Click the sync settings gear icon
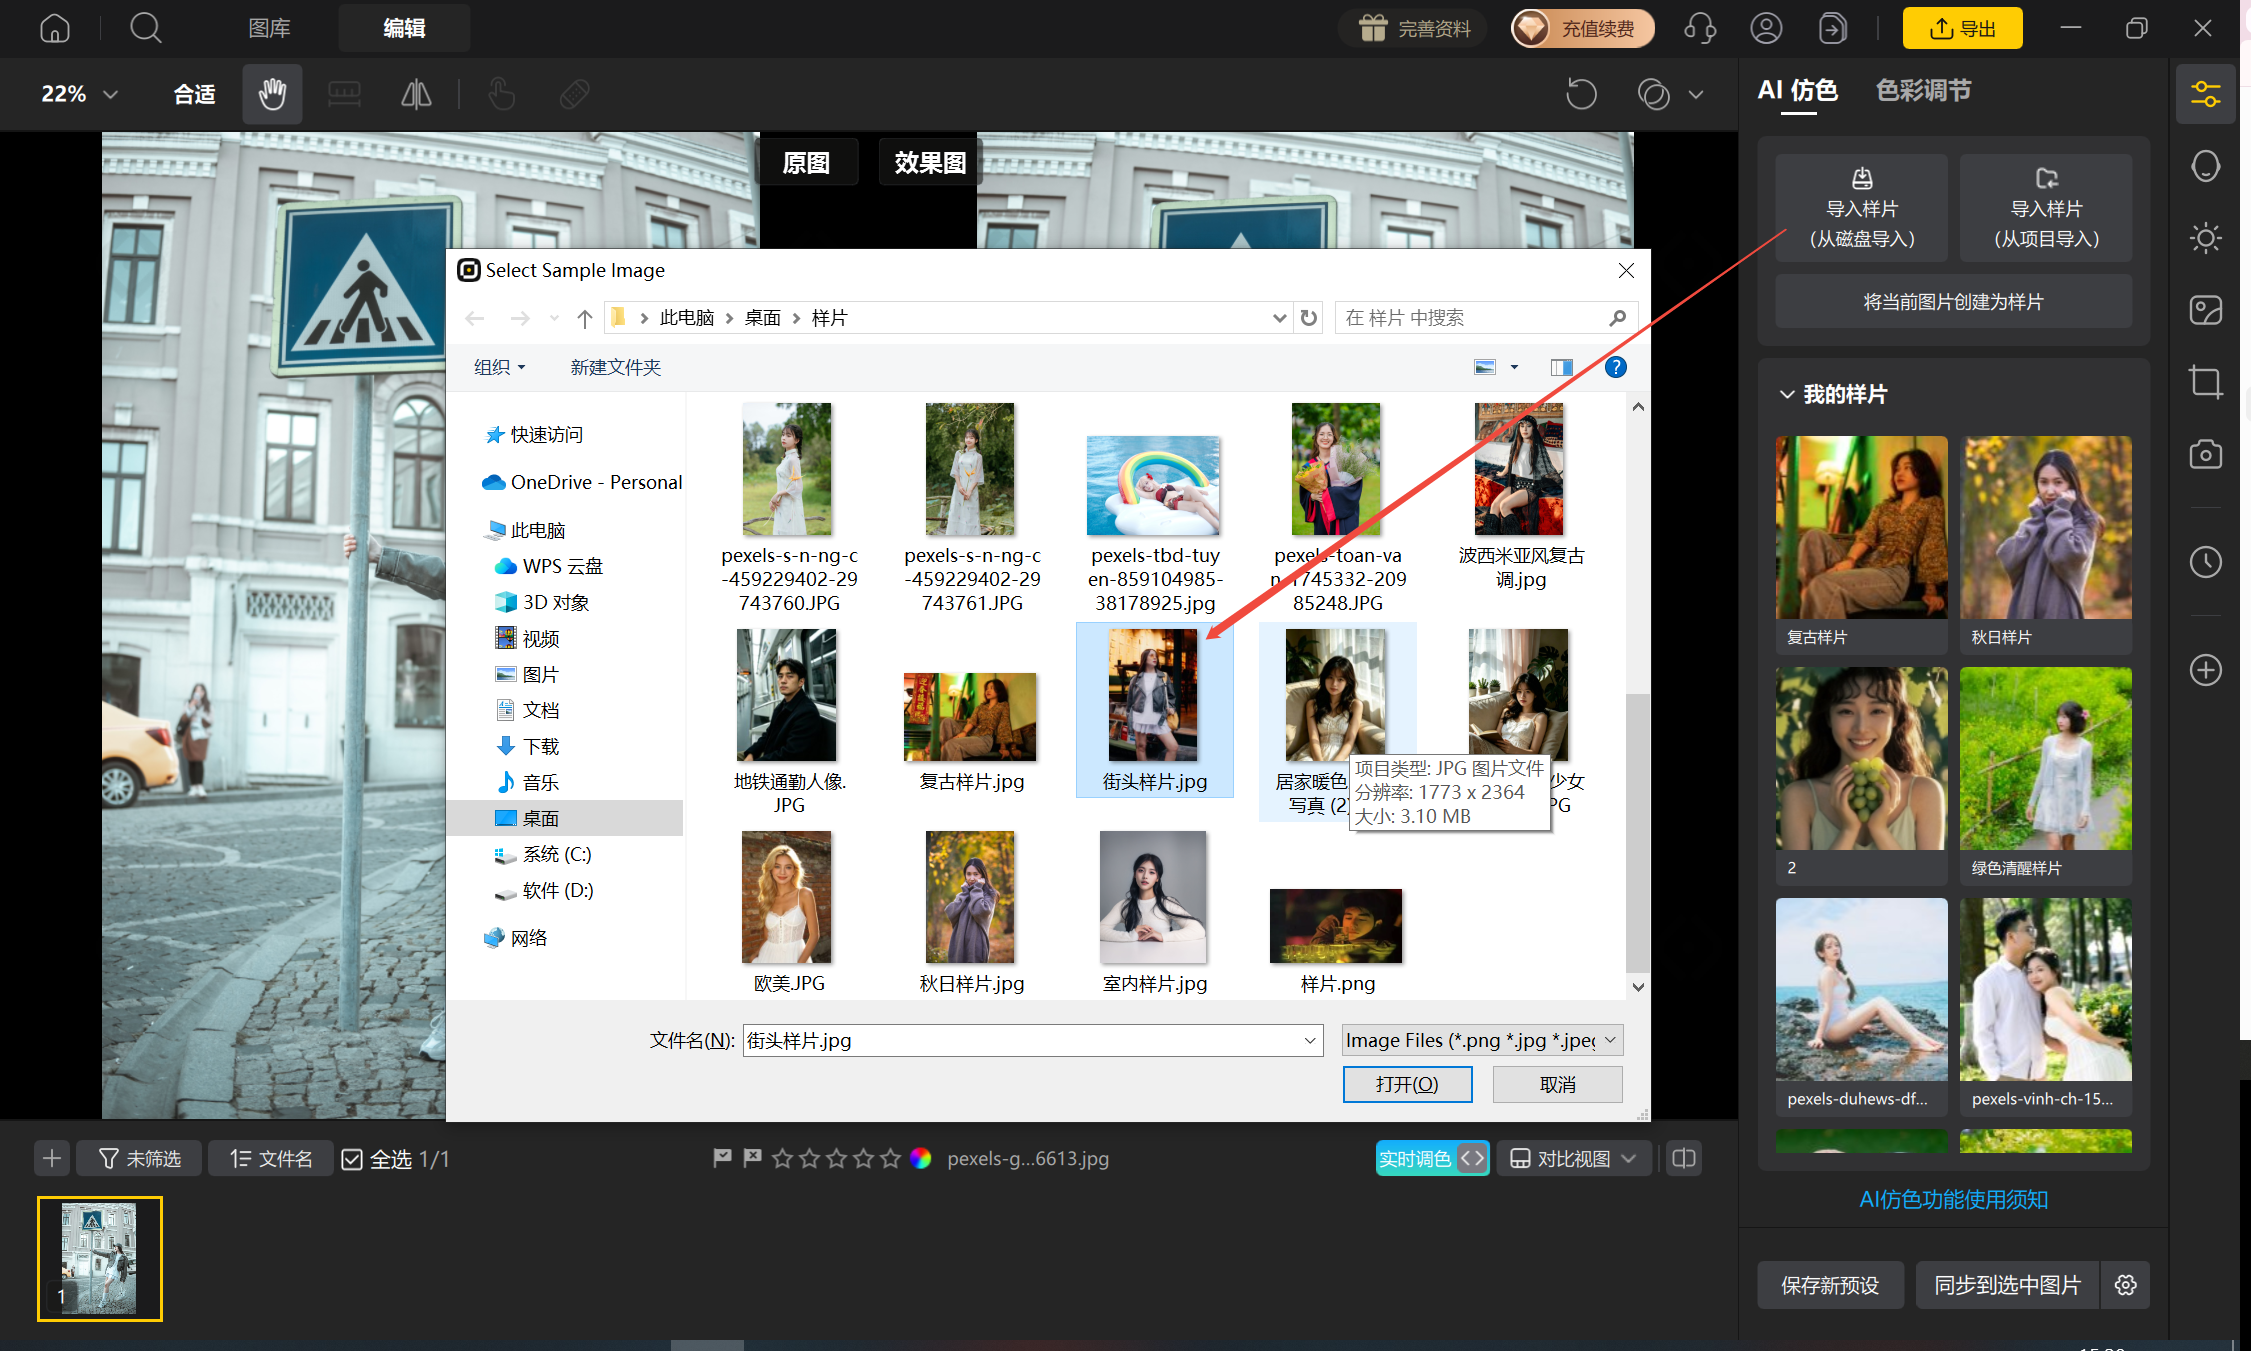The height and width of the screenshot is (1351, 2251). coord(2126,1285)
